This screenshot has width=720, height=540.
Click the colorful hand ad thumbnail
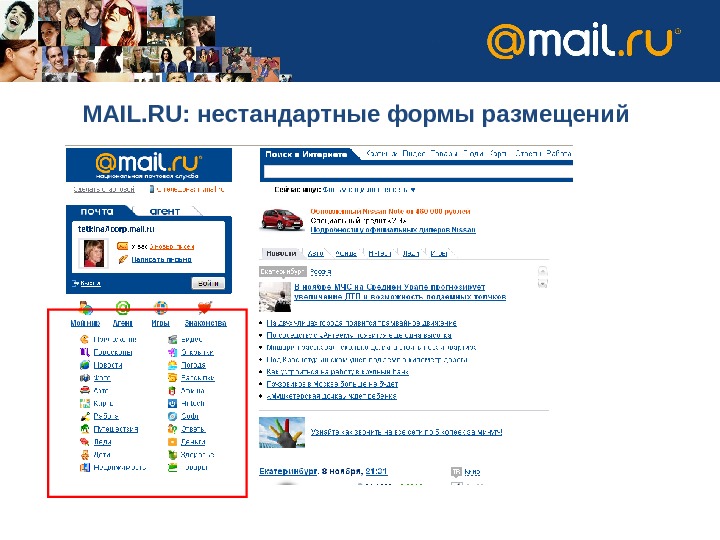pyautogui.click(x=282, y=432)
